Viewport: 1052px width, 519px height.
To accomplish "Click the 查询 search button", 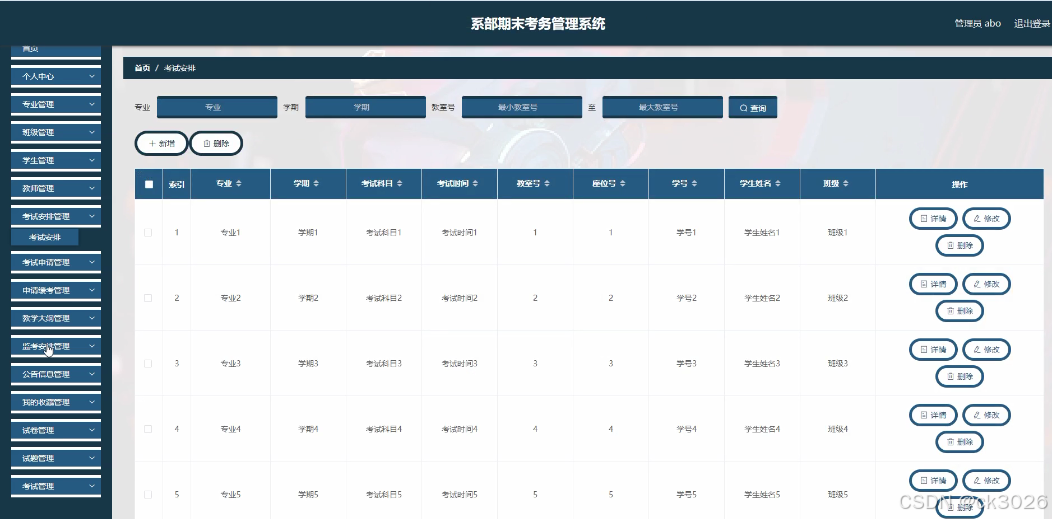I will point(753,107).
